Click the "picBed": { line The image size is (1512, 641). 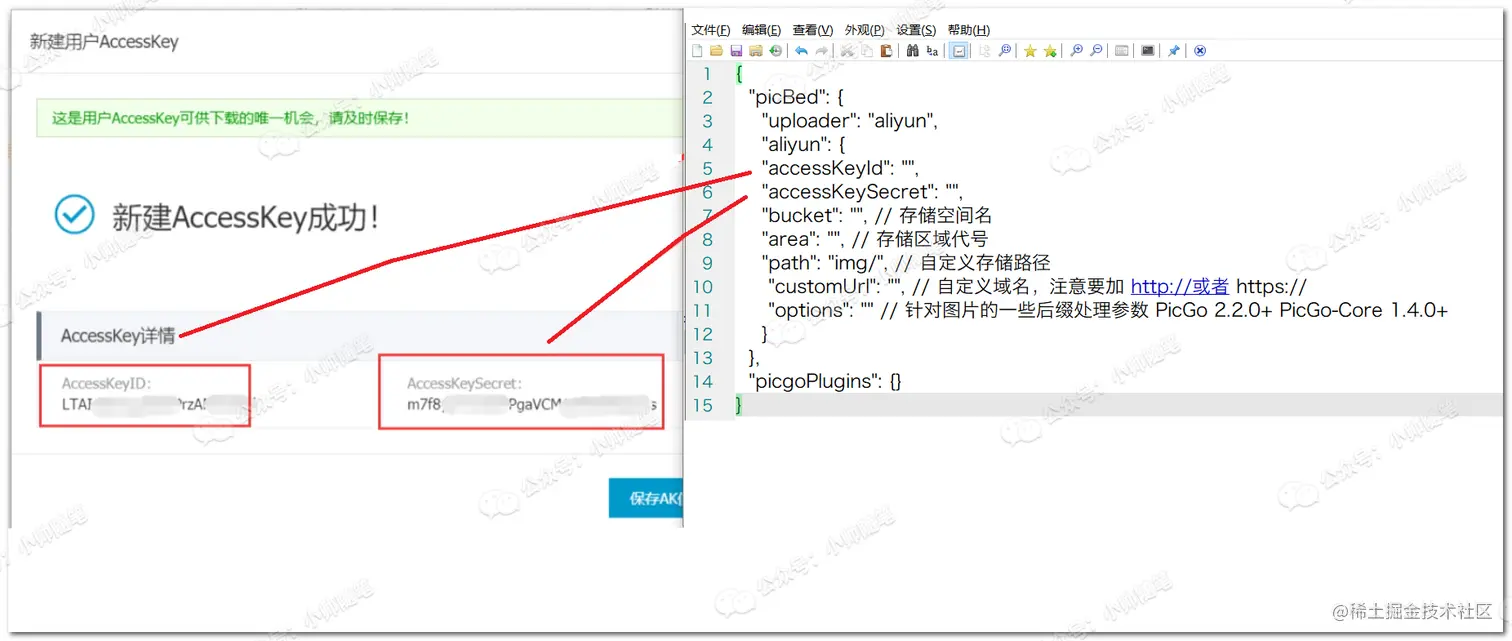tap(798, 97)
